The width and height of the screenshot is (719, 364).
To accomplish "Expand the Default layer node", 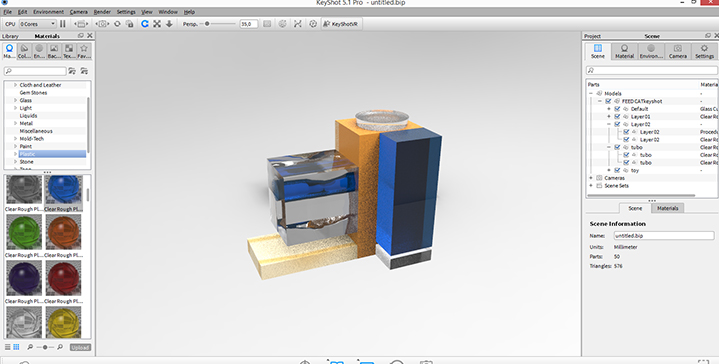I will point(609,109).
